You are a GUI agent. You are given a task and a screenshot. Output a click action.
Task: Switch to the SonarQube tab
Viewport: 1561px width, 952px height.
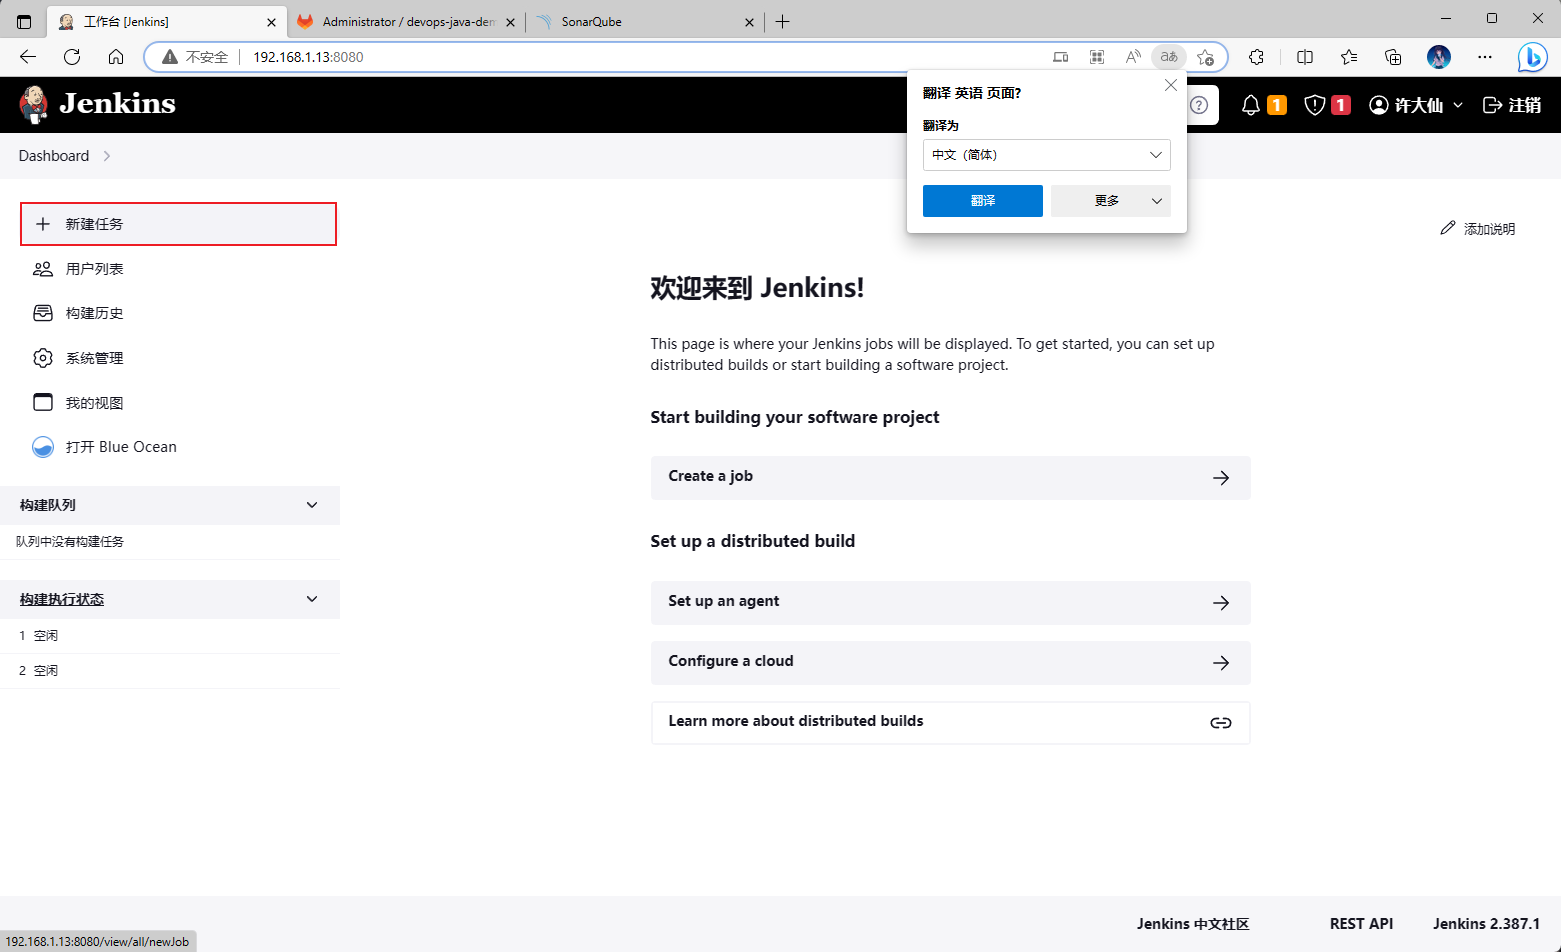coord(646,22)
